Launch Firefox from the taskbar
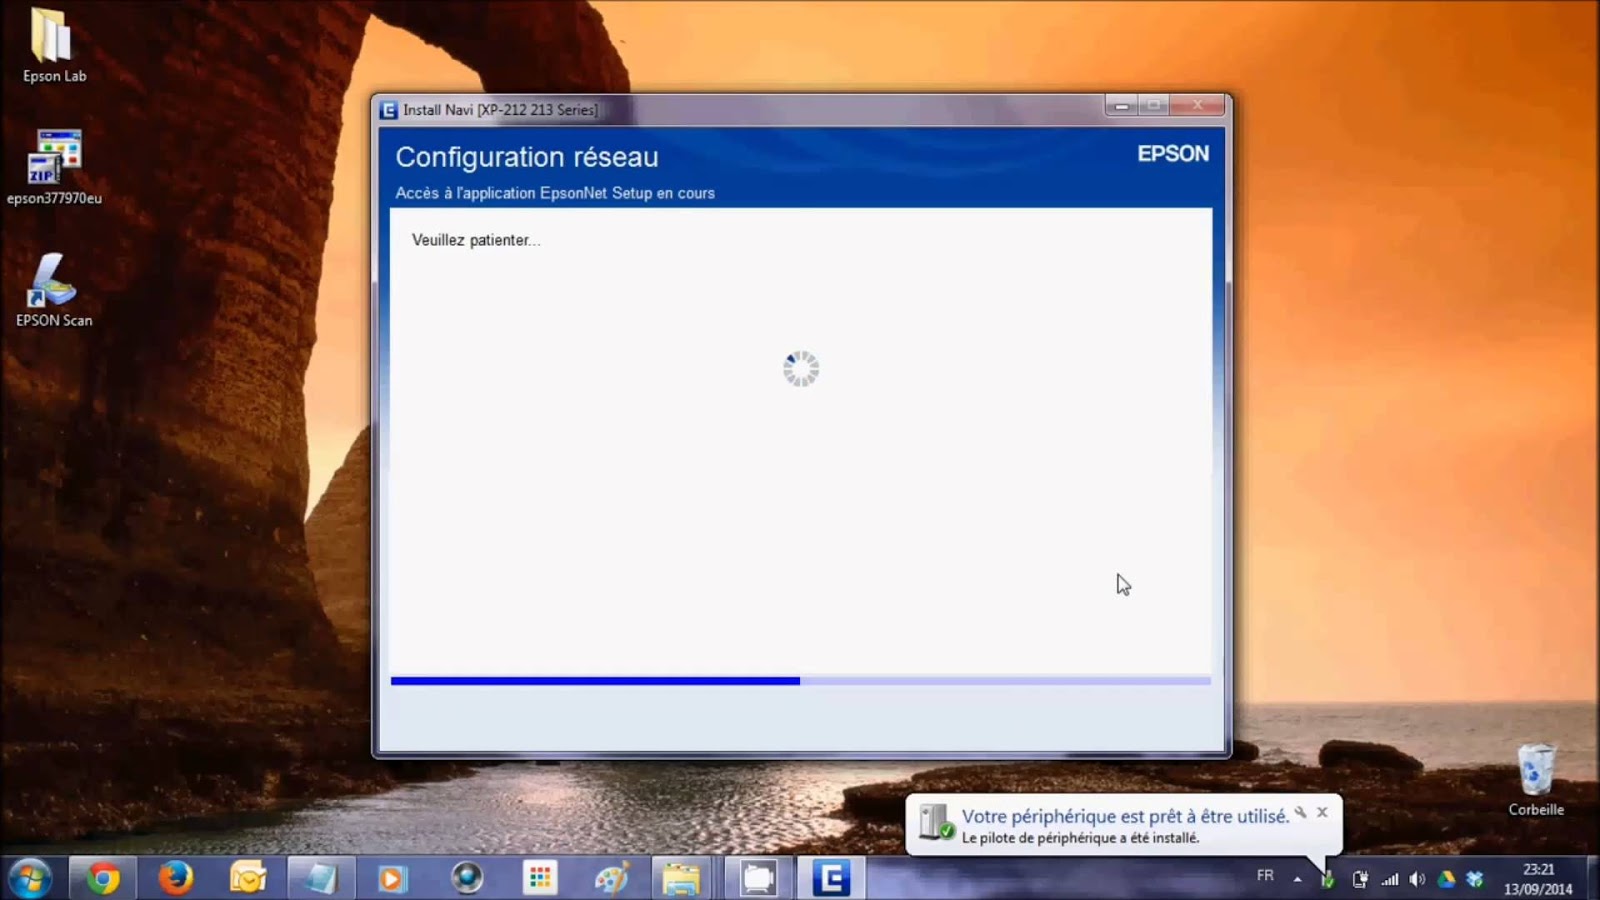The height and width of the screenshot is (900, 1600). click(x=175, y=879)
